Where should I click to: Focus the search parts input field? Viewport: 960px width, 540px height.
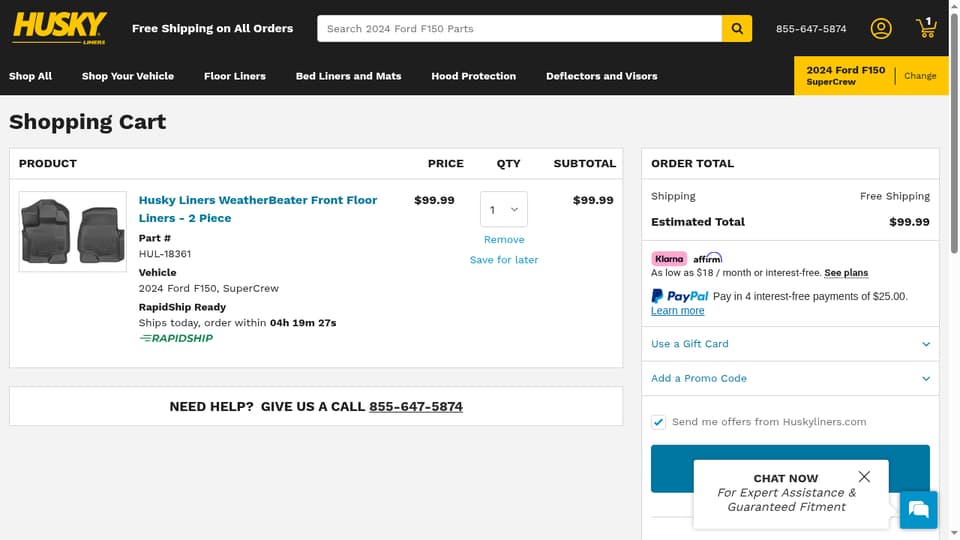pyautogui.click(x=519, y=29)
